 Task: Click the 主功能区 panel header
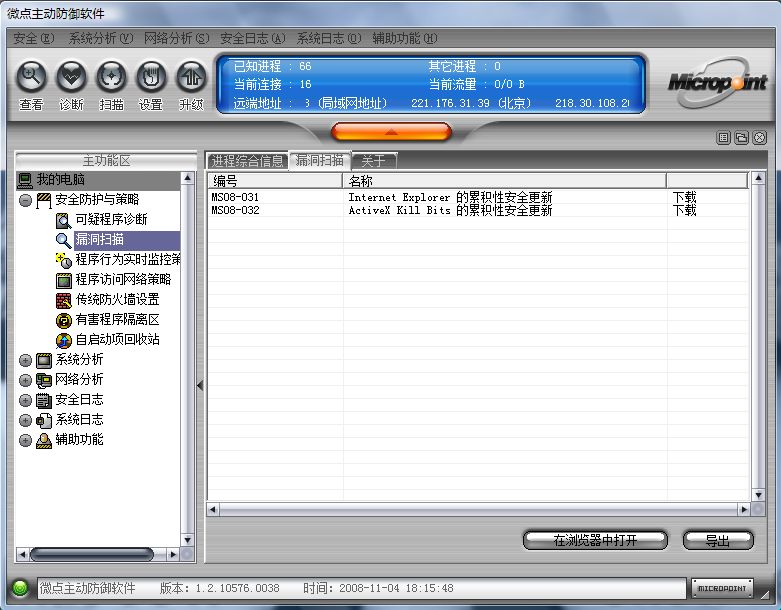(106, 161)
